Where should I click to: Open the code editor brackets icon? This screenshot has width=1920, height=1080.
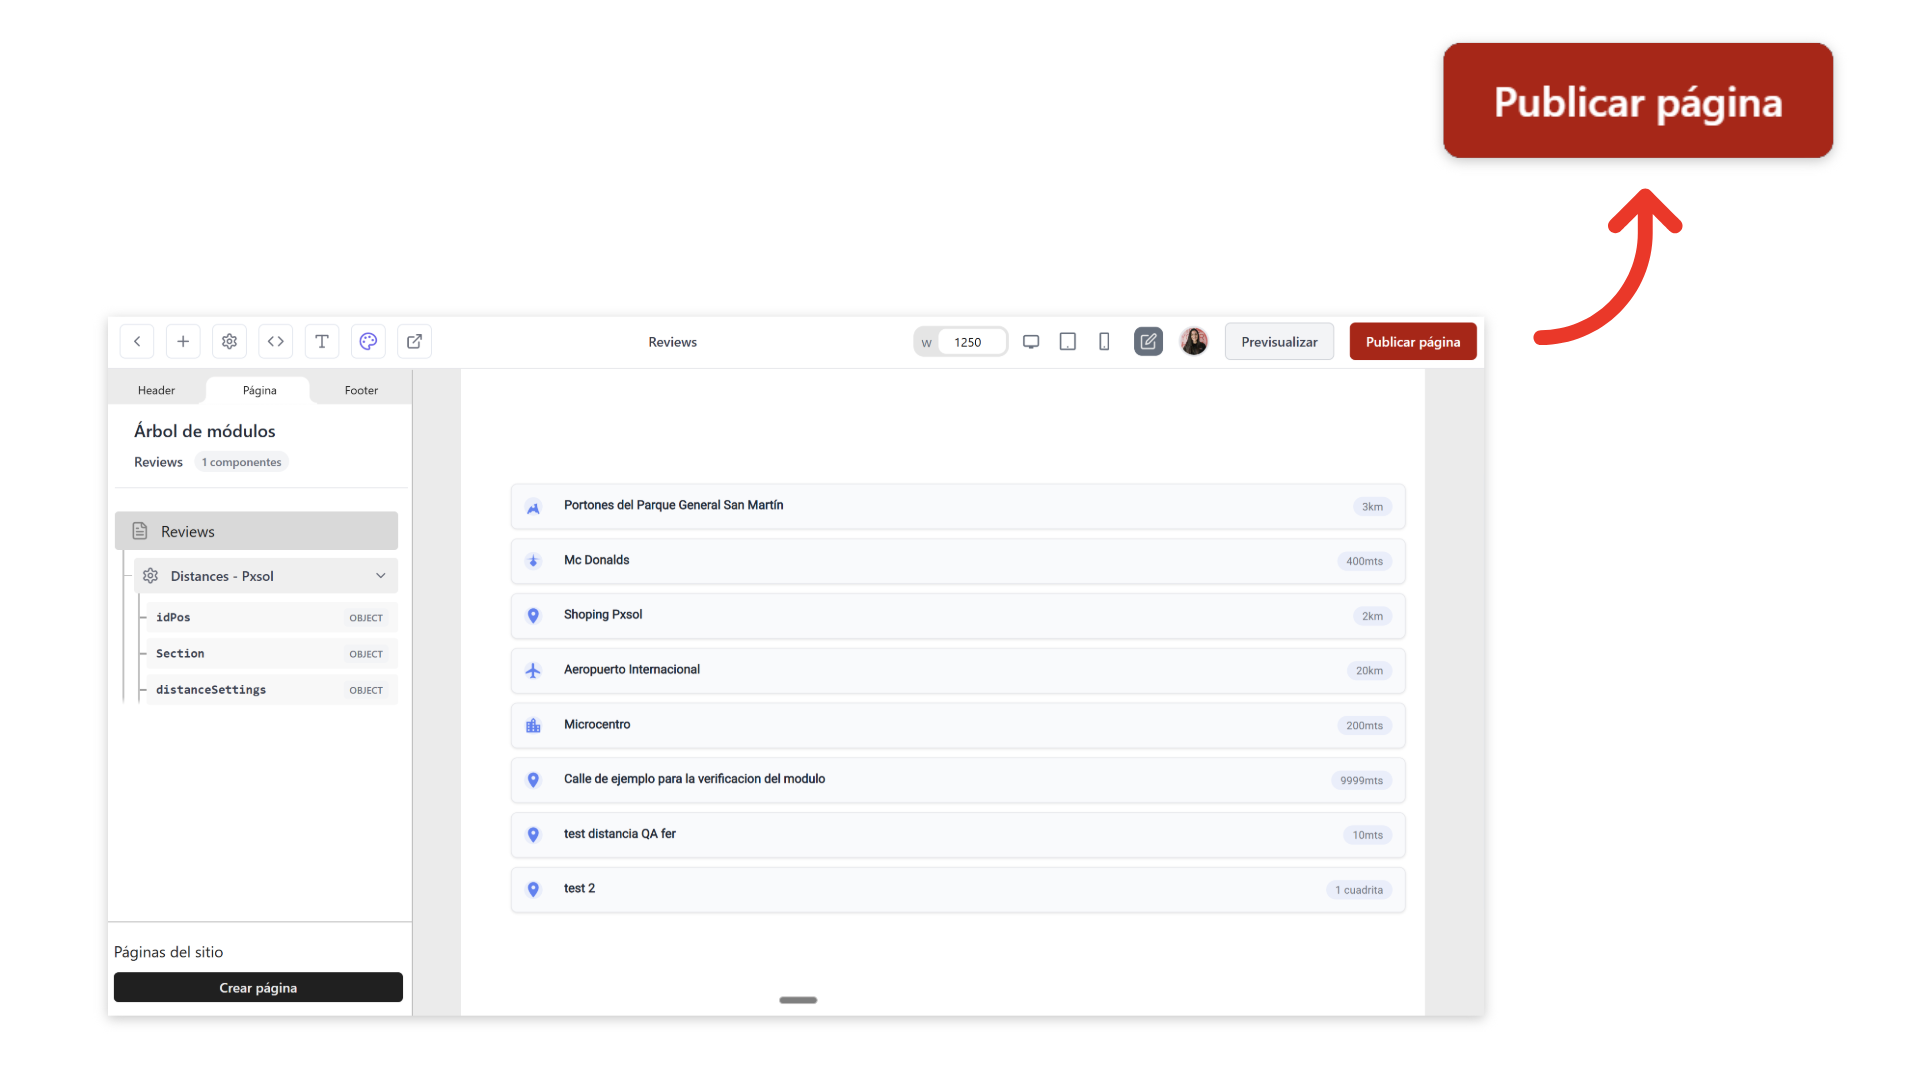276,342
